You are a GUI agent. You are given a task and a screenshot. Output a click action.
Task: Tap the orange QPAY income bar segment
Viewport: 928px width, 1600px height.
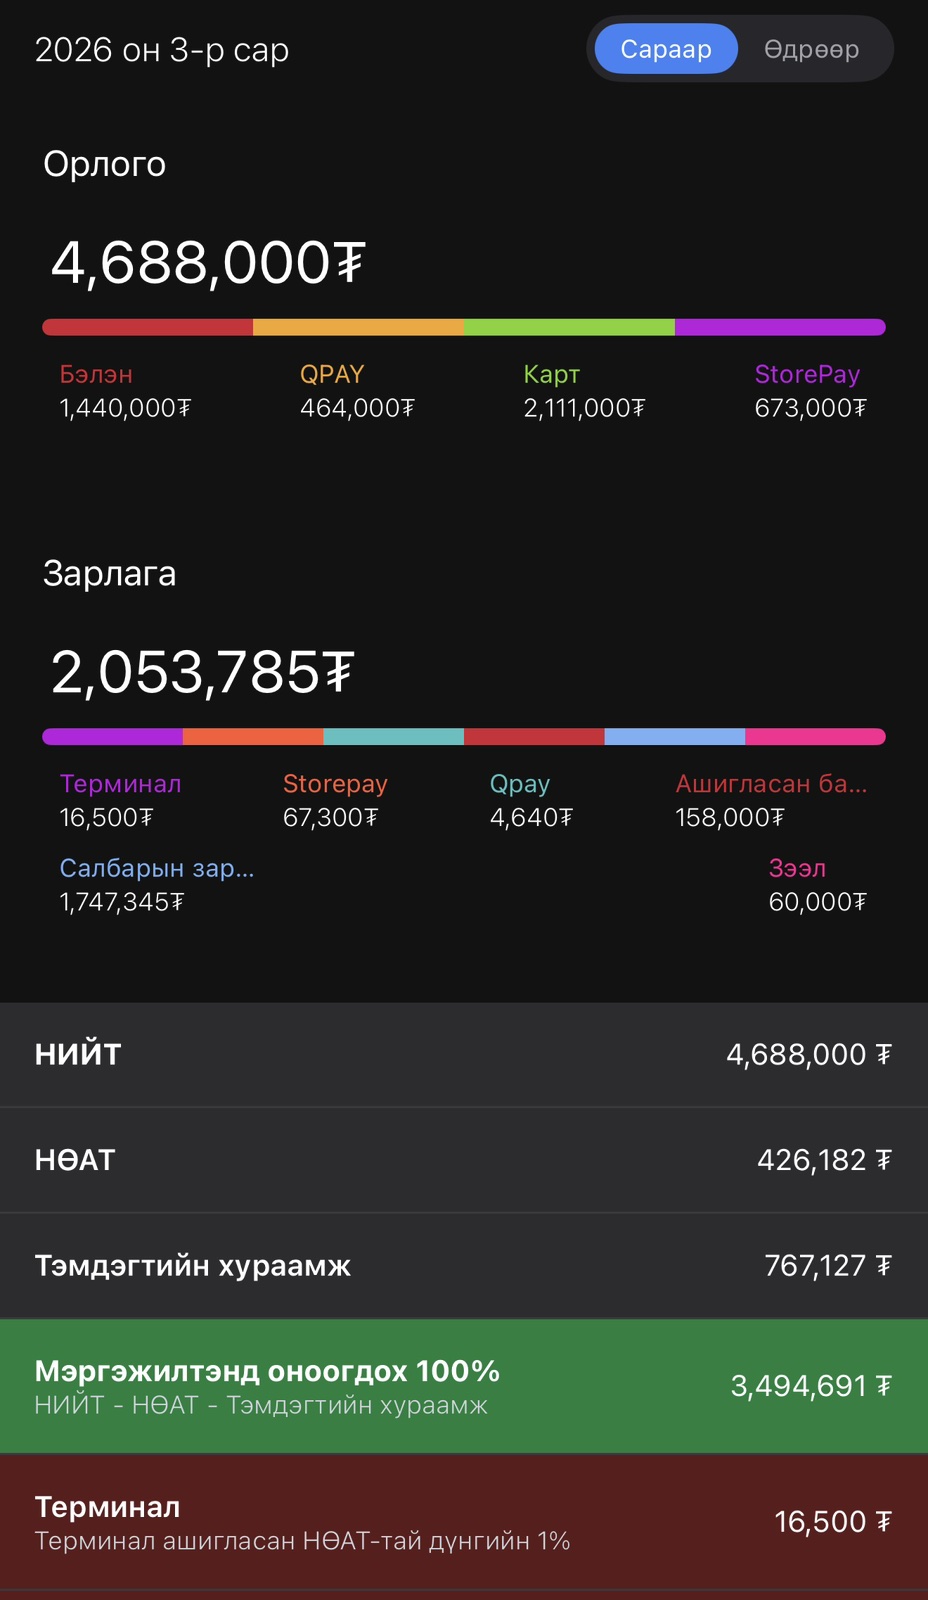[358, 327]
